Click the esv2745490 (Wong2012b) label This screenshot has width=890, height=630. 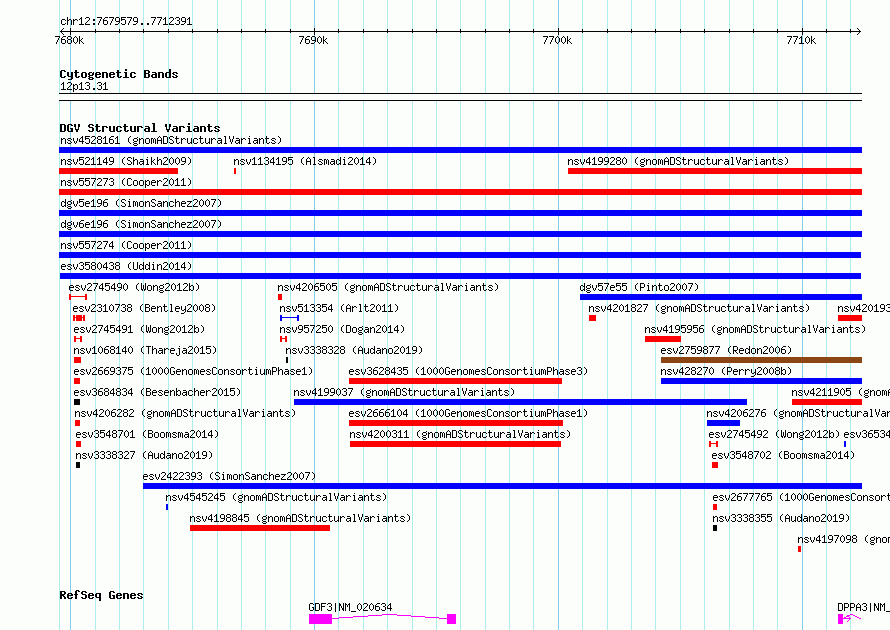135,287
